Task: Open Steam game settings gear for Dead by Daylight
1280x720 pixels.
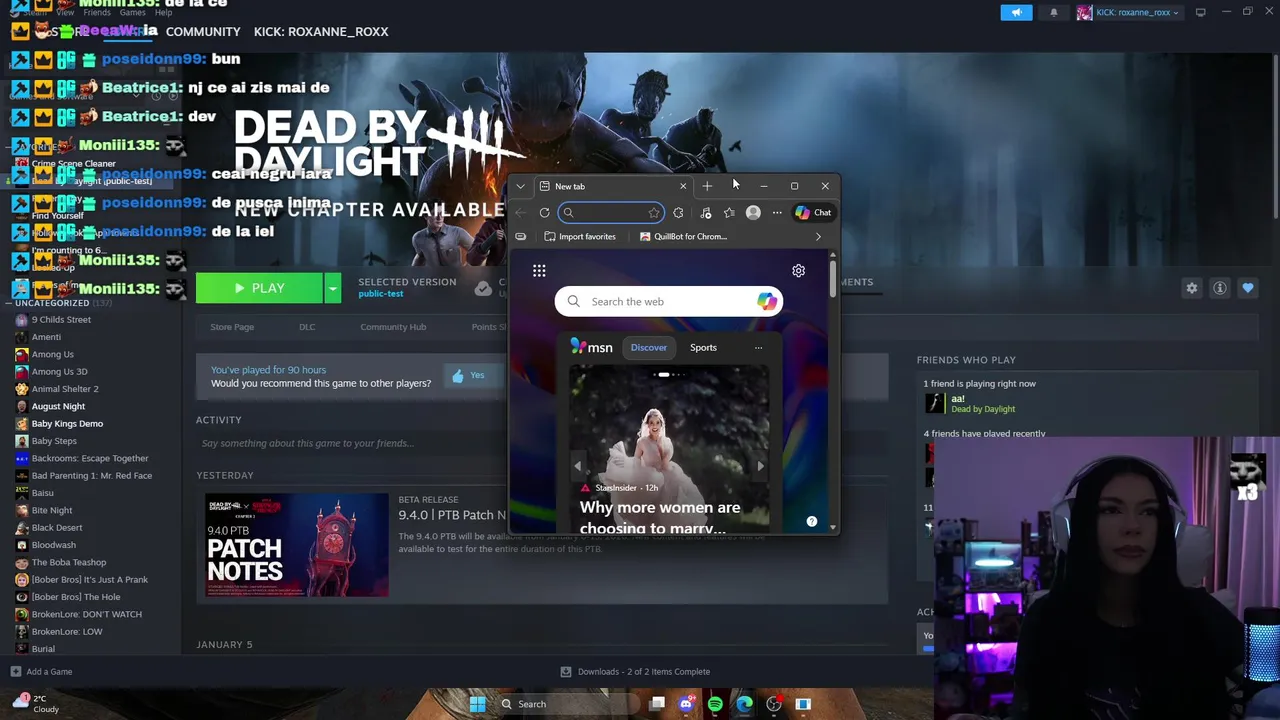Action: pos(1192,288)
